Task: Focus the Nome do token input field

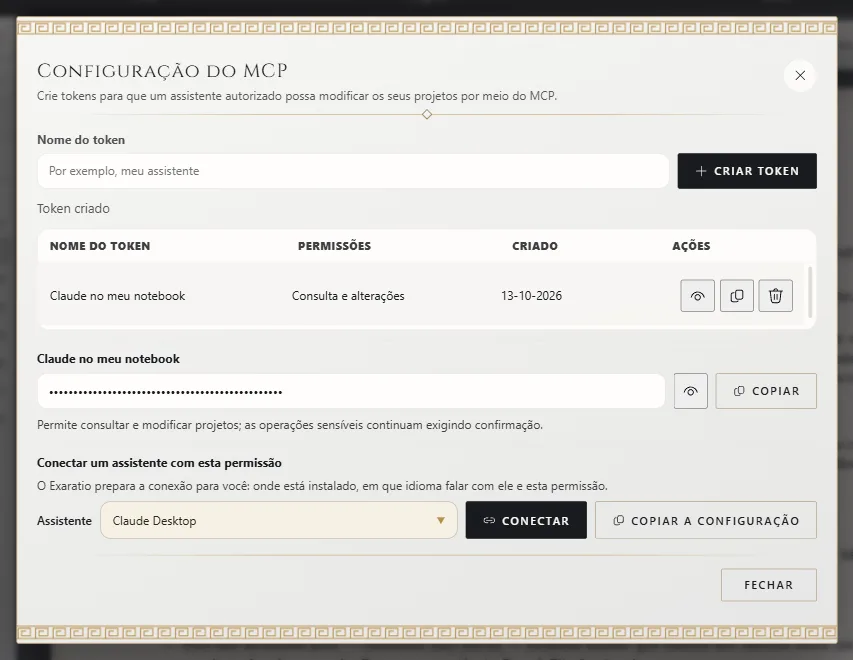Action: pyautogui.click(x=353, y=171)
